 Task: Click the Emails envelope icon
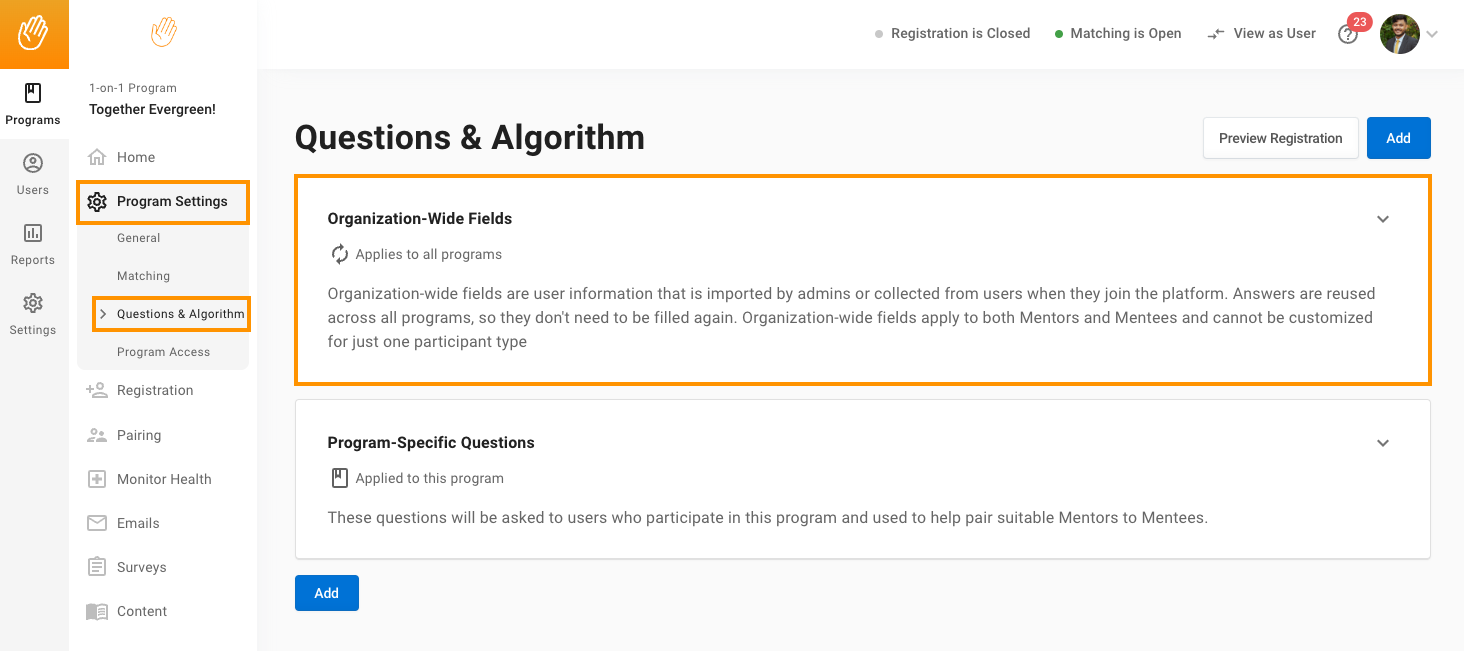(x=97, y=523)
